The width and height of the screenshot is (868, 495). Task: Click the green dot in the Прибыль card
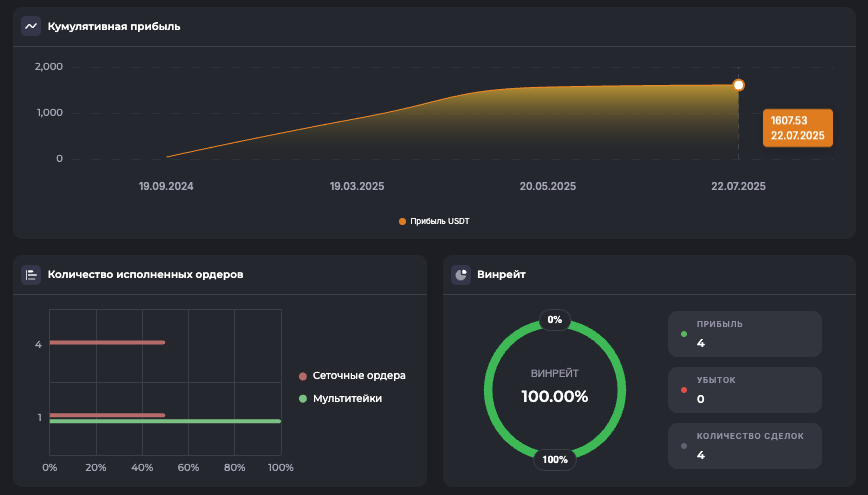(684, 334)
